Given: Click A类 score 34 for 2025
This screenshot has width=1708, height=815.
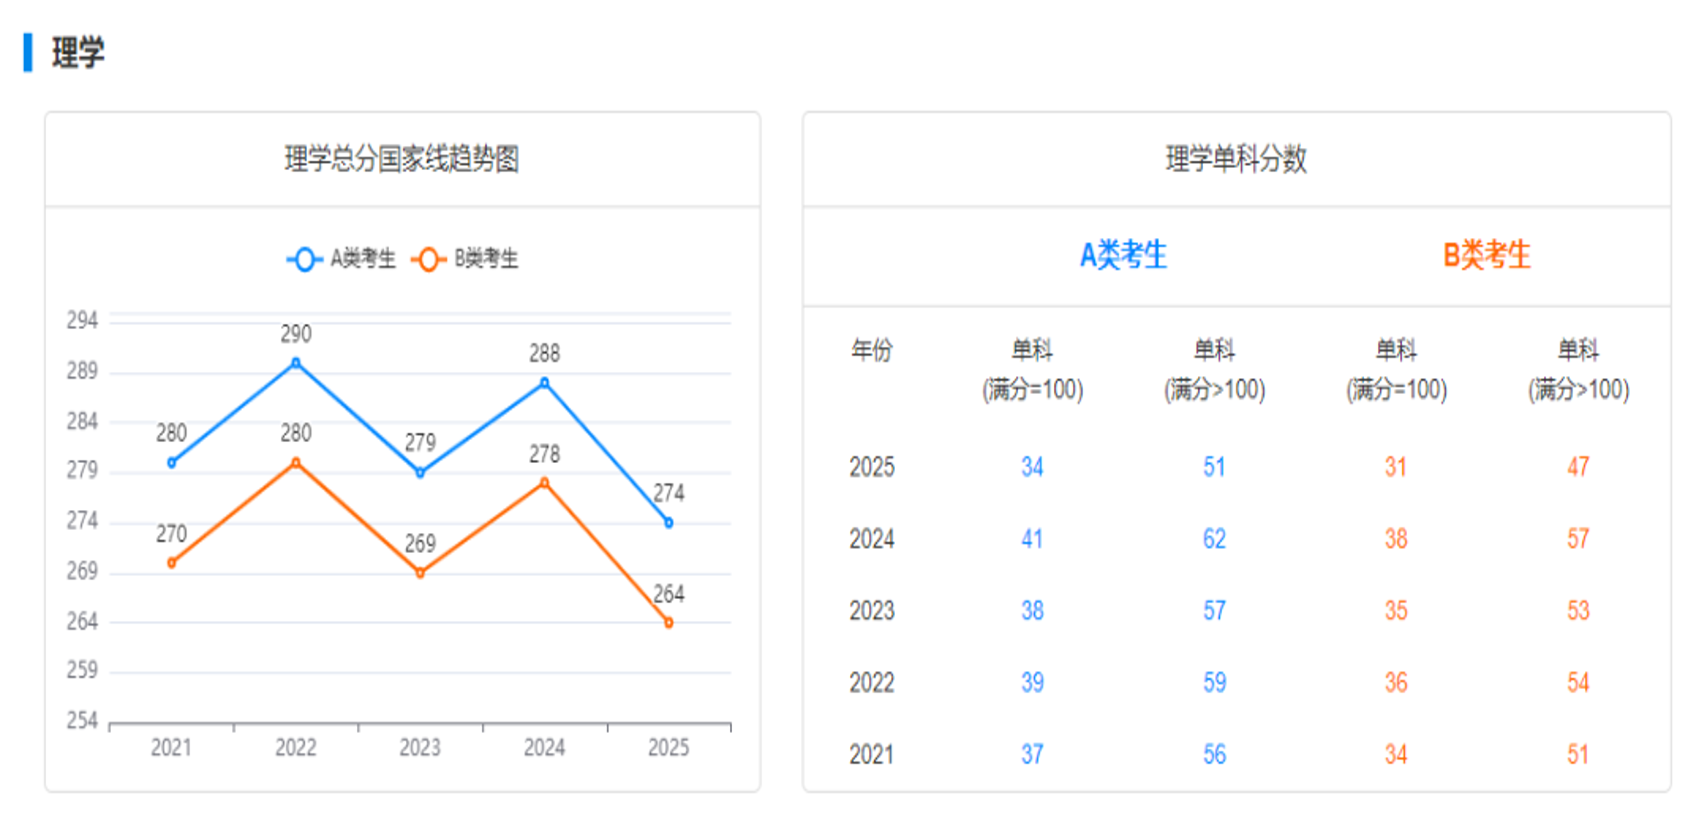Looking at the screenshot, I should click(x=1032, y=467).
